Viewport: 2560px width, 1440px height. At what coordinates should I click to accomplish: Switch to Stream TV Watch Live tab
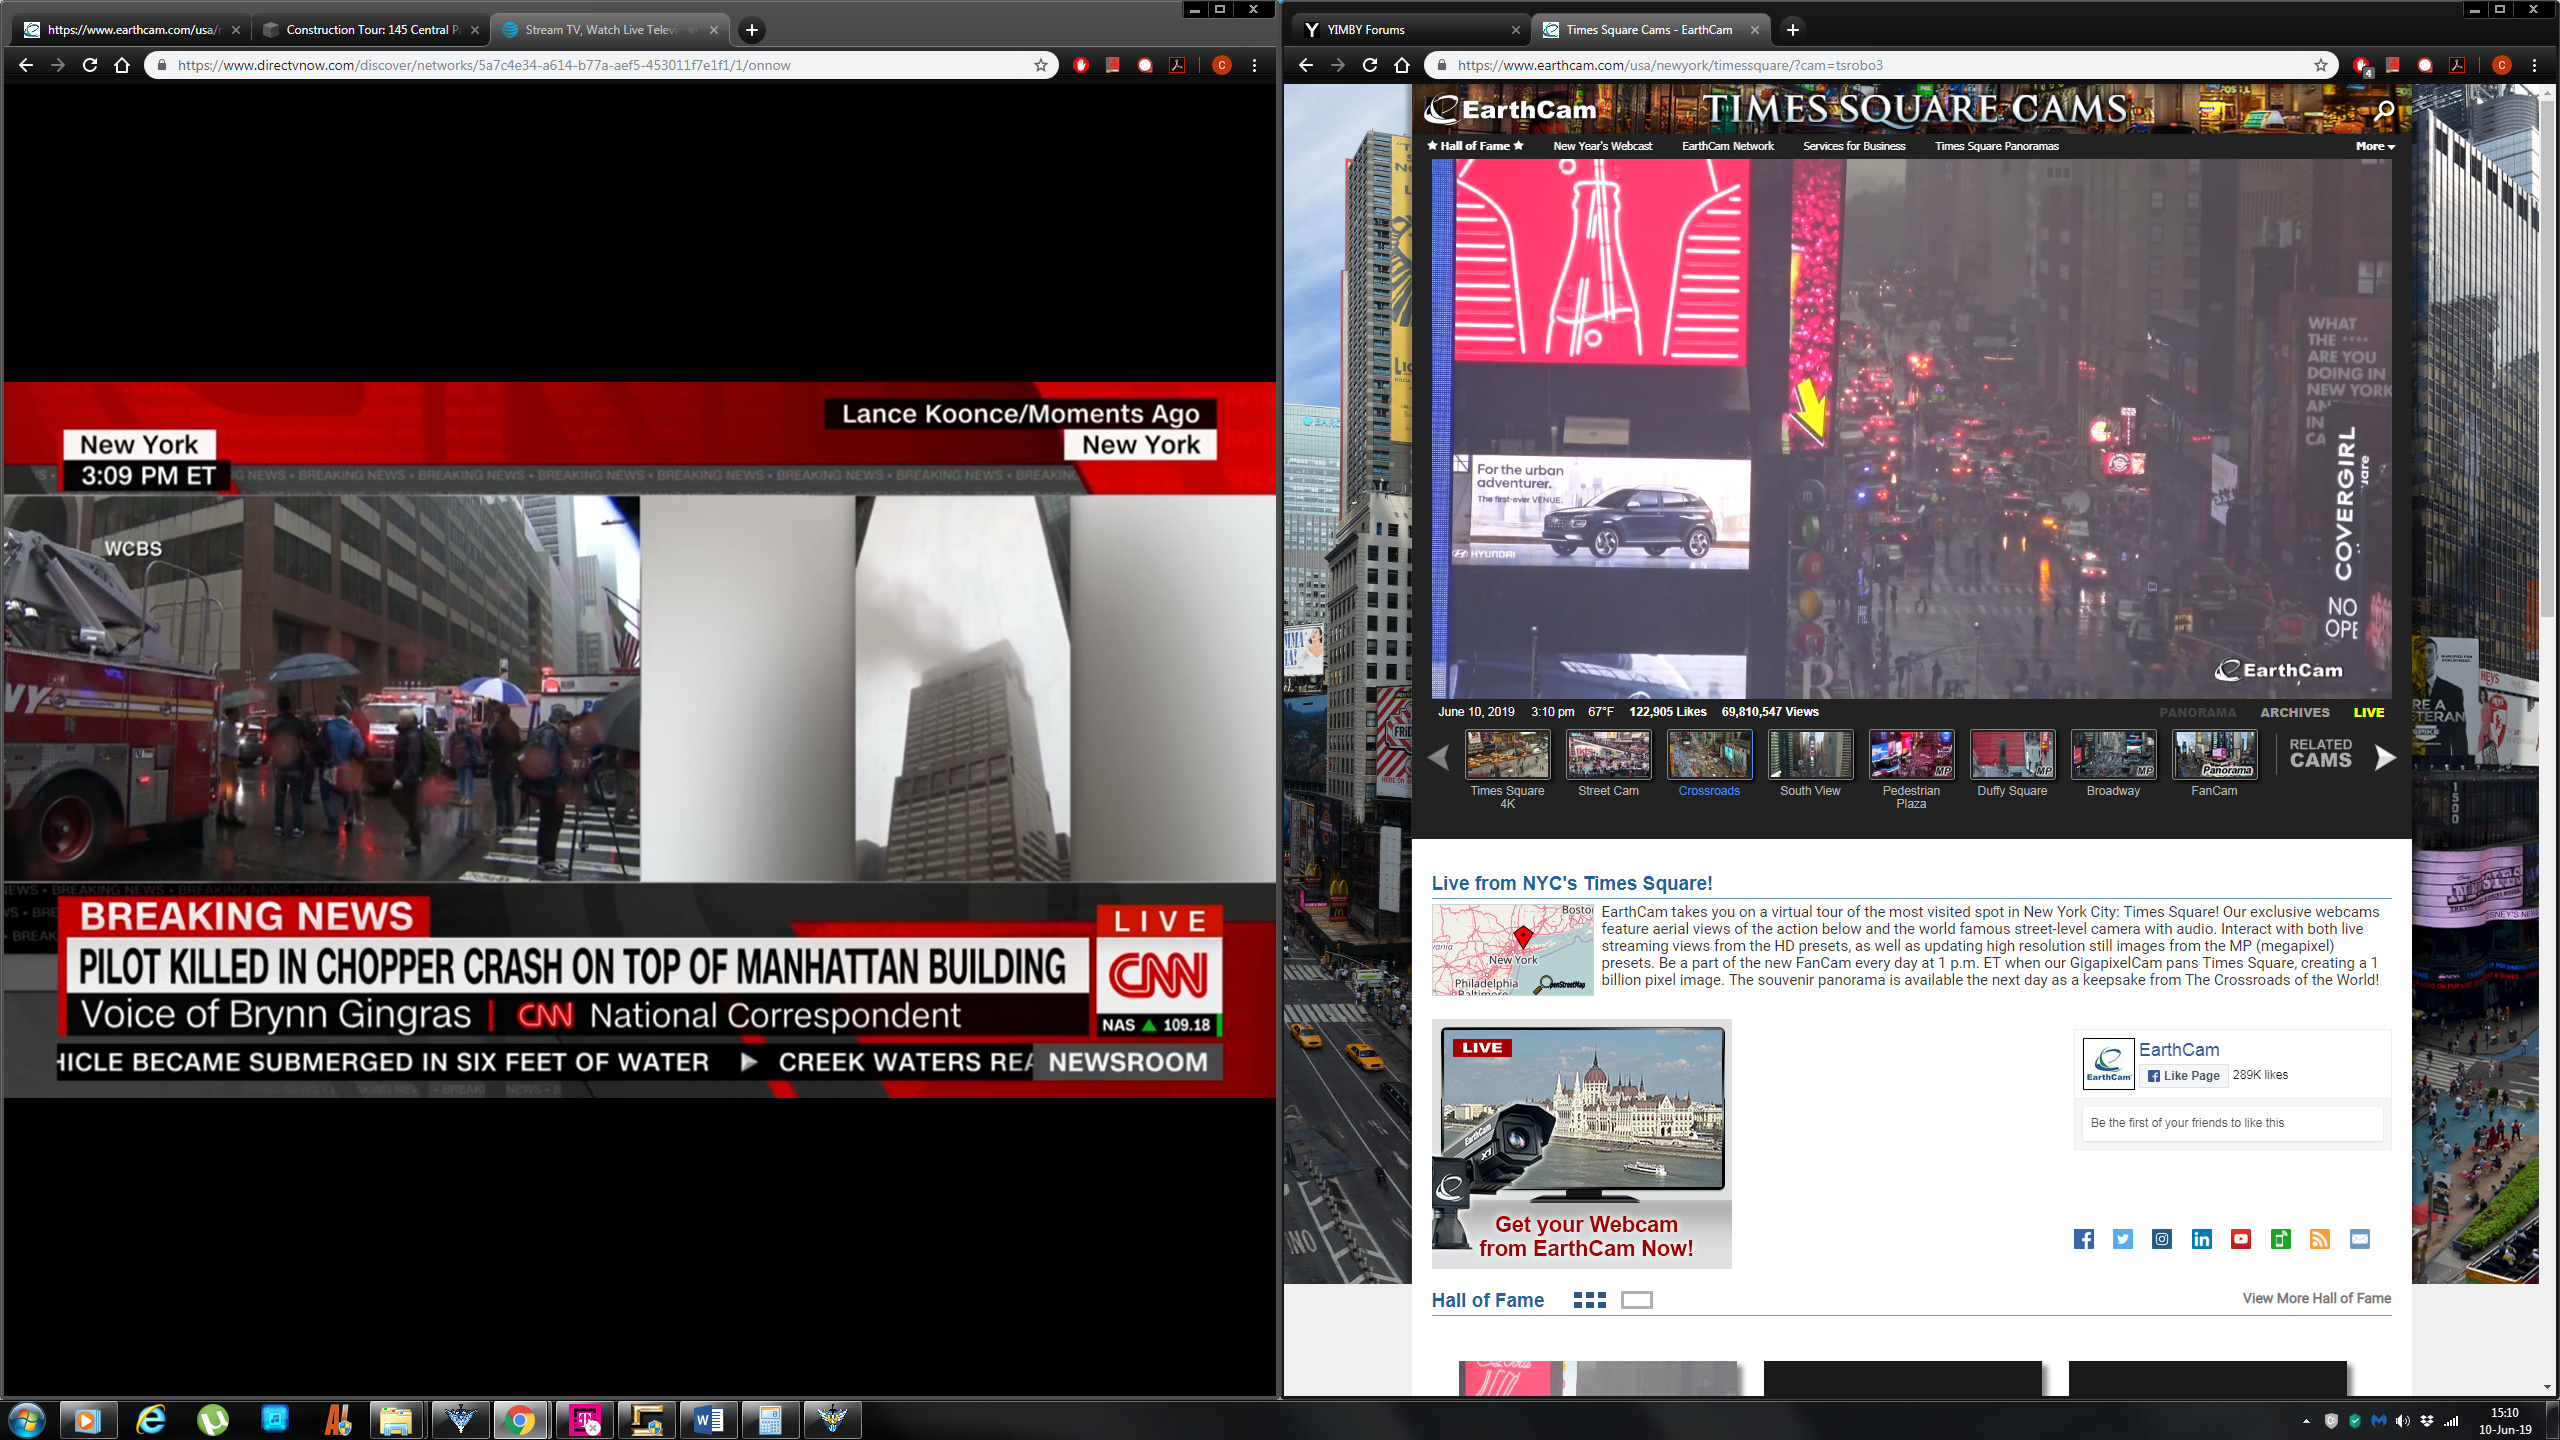coord(608,30)
